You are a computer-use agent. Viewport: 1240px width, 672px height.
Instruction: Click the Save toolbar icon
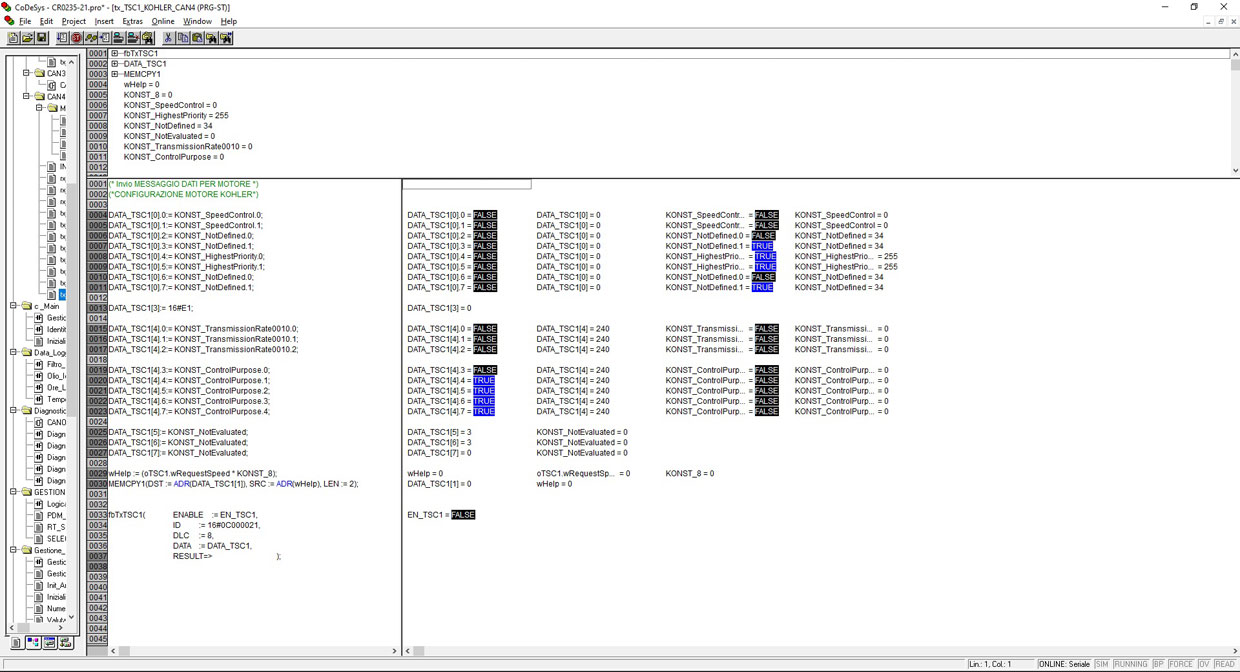point(41,38)
